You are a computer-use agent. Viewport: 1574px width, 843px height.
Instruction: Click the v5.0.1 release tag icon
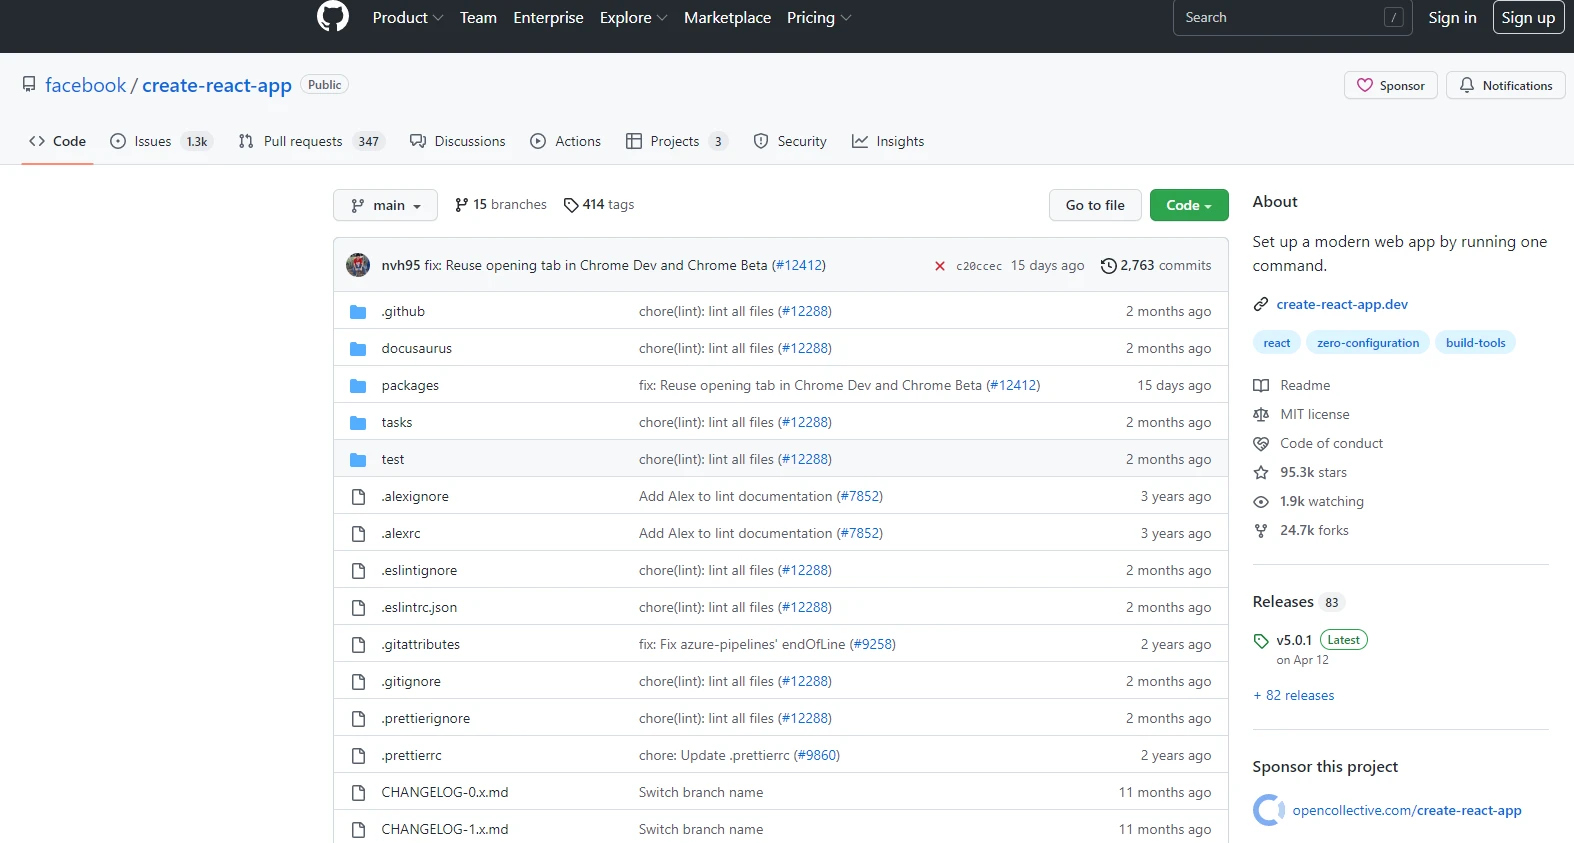pyautogui.click(x=1261, y=640)
